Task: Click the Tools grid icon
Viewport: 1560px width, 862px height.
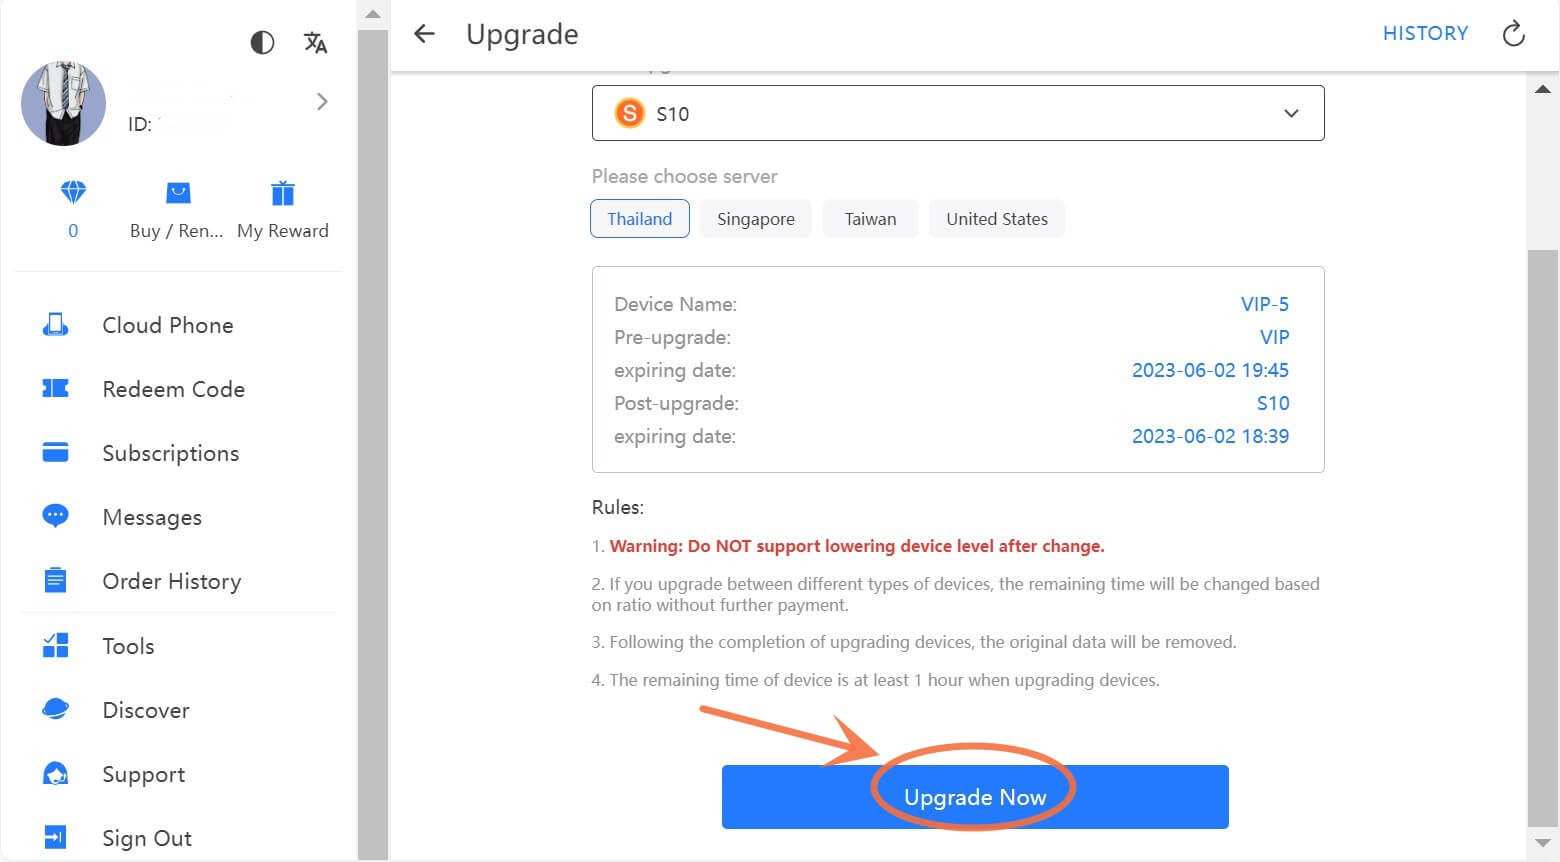Action: [56, 646]
